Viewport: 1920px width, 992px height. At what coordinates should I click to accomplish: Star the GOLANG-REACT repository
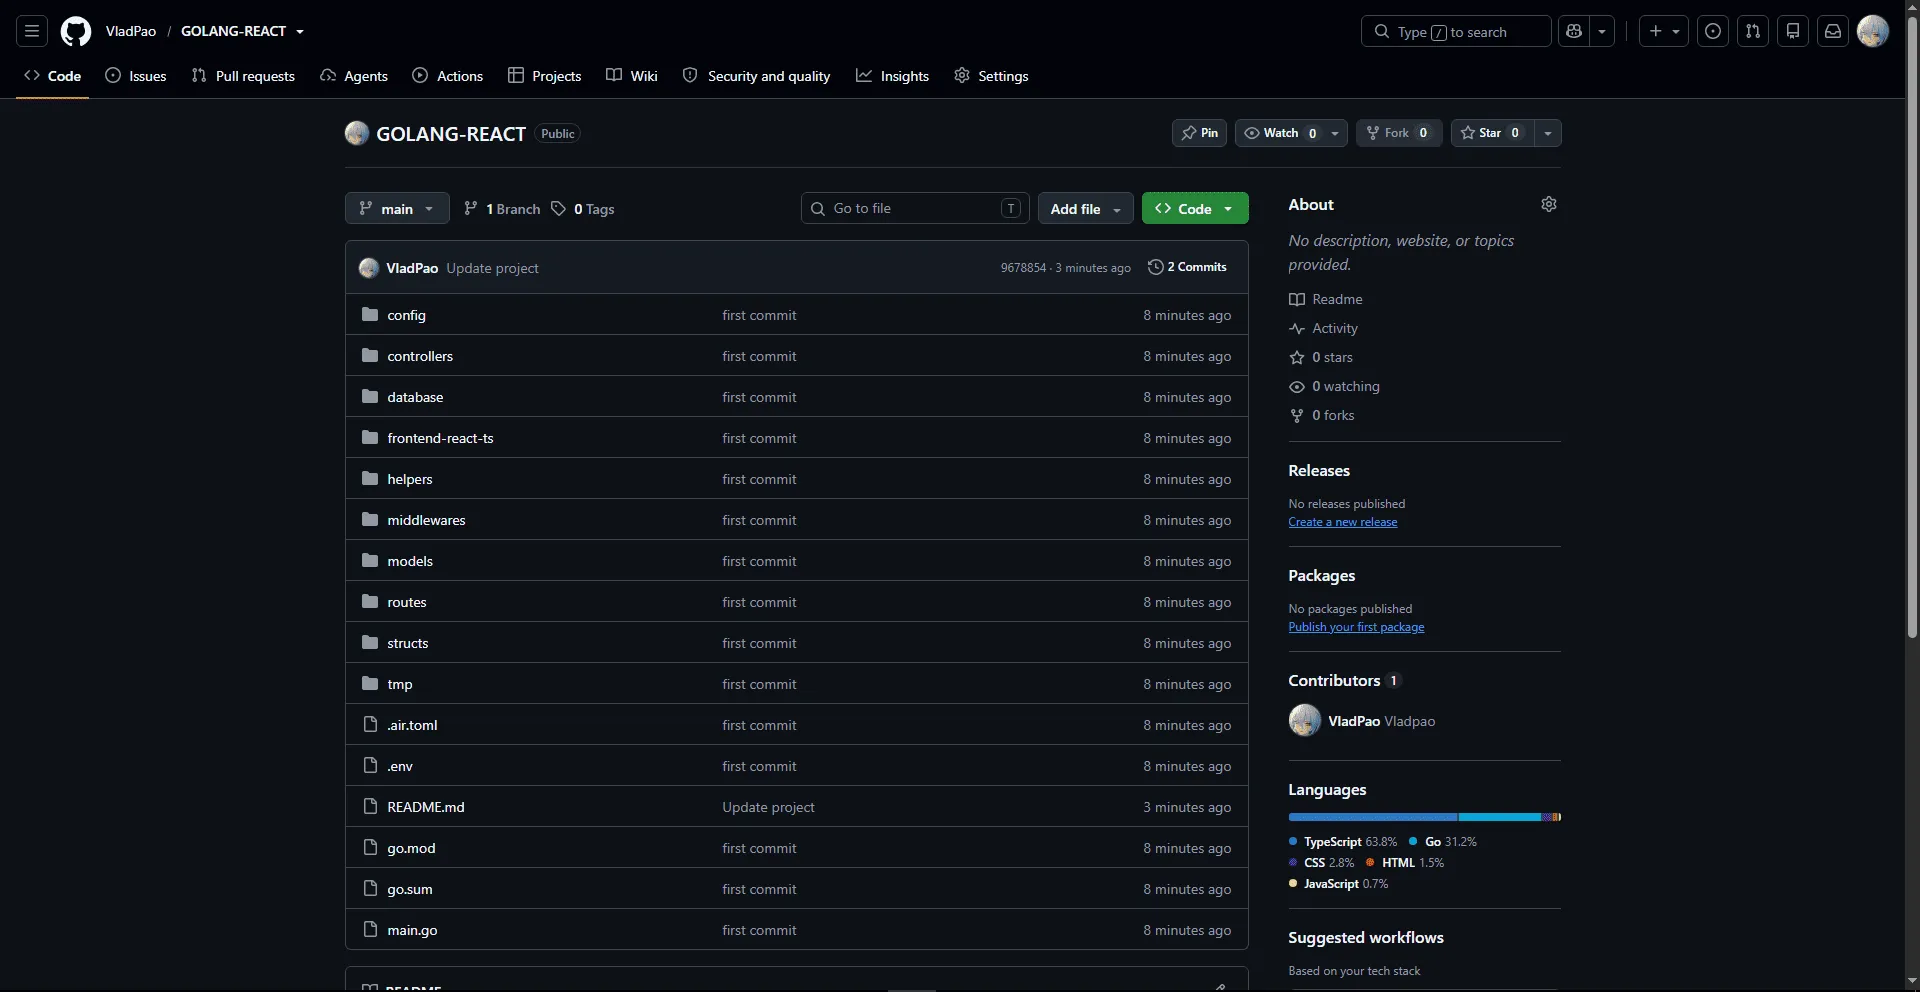point(1491,133)
